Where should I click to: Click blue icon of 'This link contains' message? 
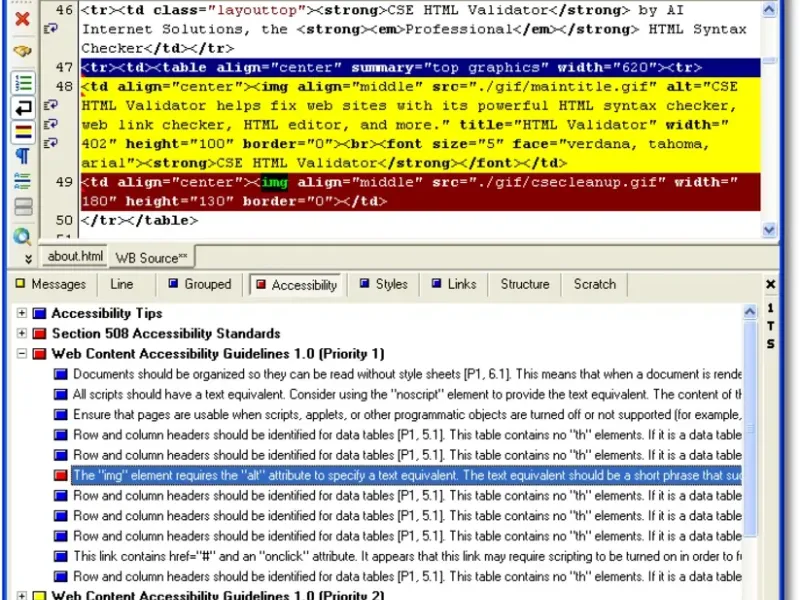coord(61,556)
